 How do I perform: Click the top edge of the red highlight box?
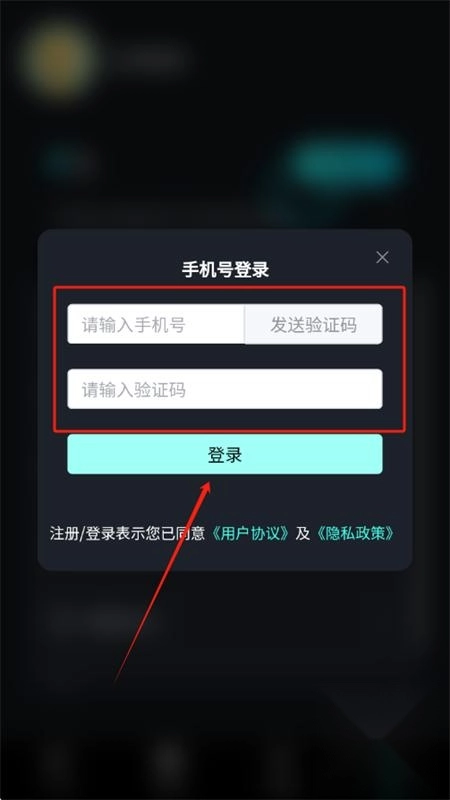230,288
